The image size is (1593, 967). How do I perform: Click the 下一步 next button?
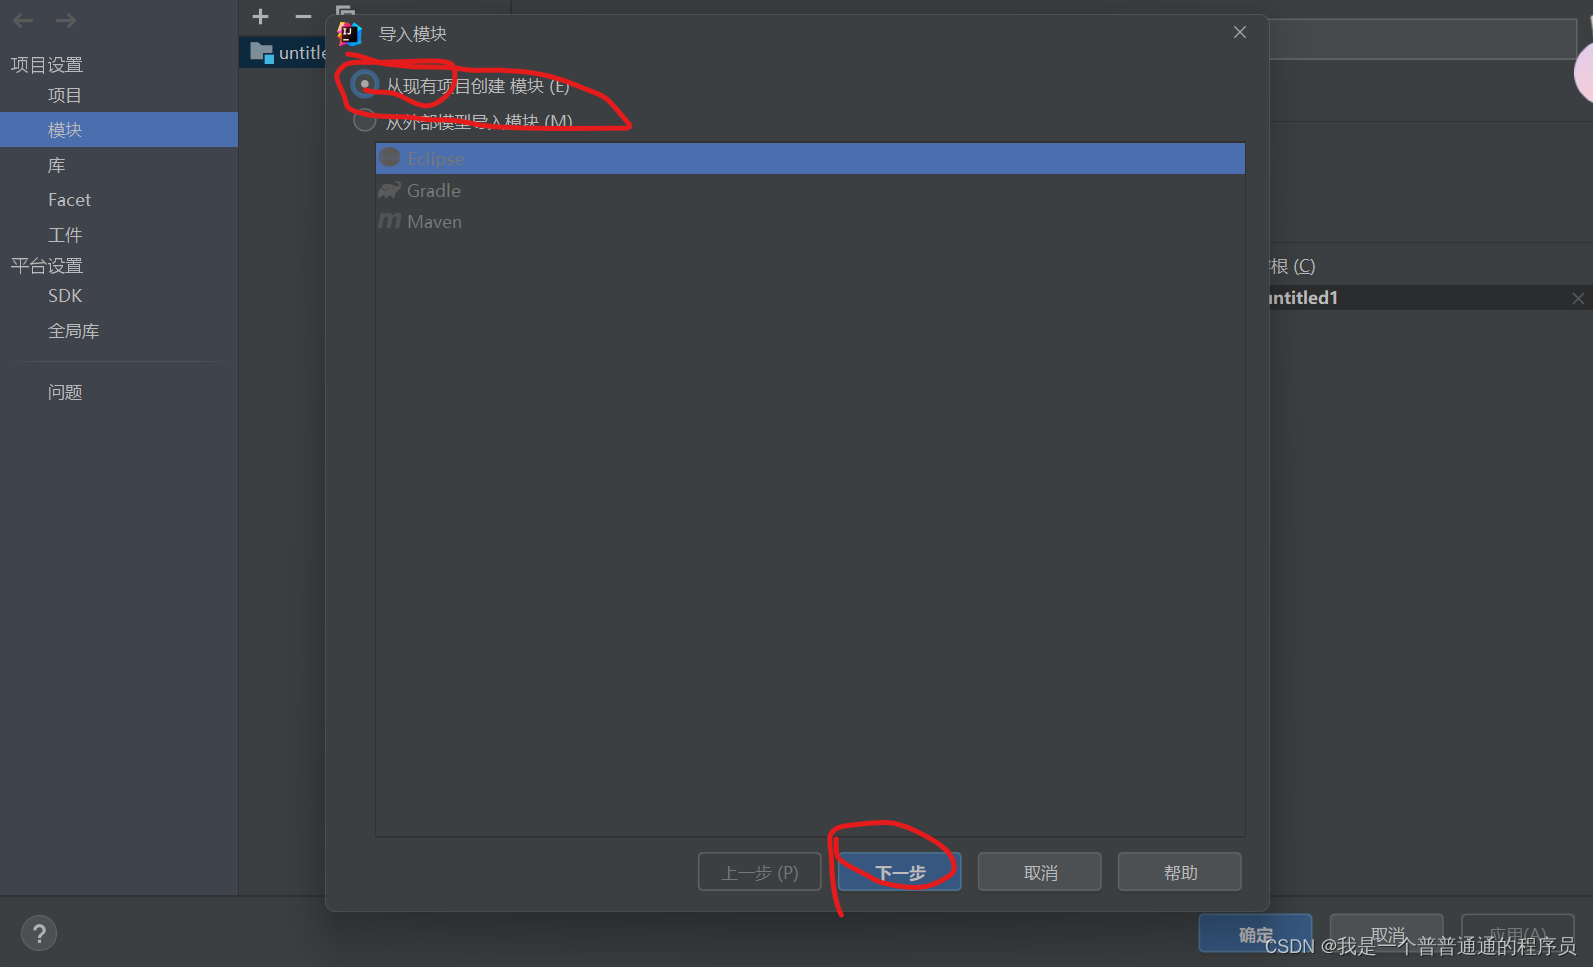click(x=900, y=872)
